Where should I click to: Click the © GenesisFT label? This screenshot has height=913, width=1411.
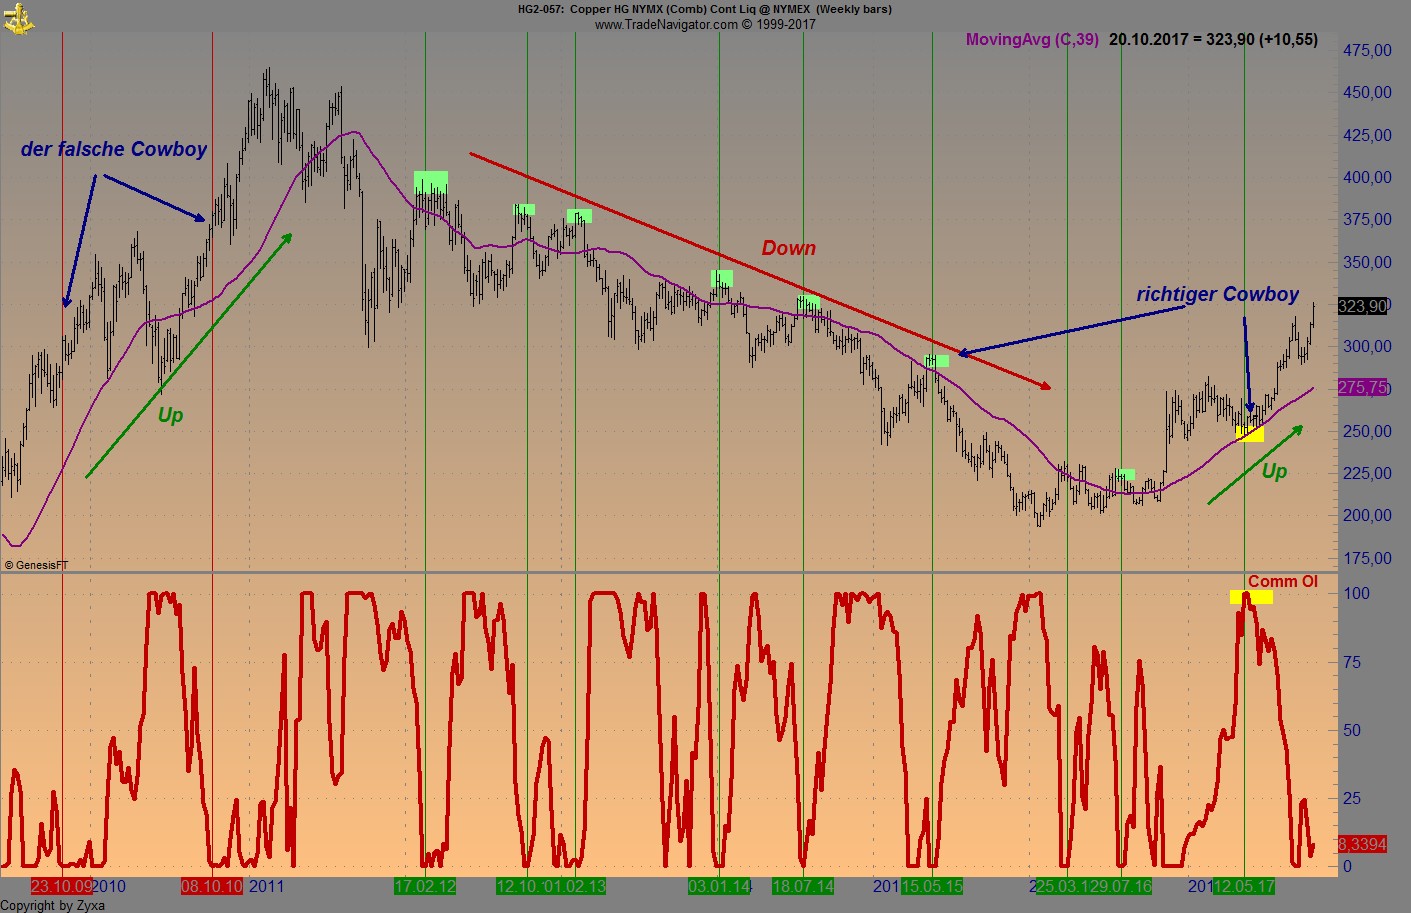[x=37, y=564]
